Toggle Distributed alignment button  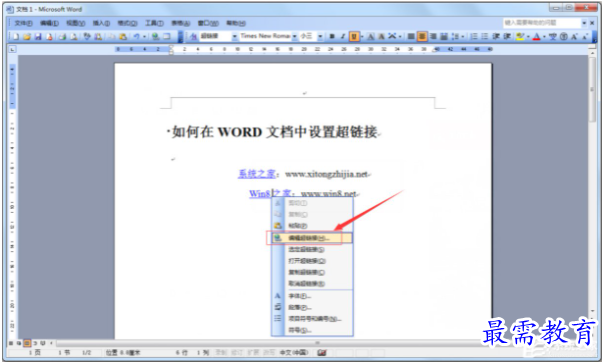tap(444, 37)
